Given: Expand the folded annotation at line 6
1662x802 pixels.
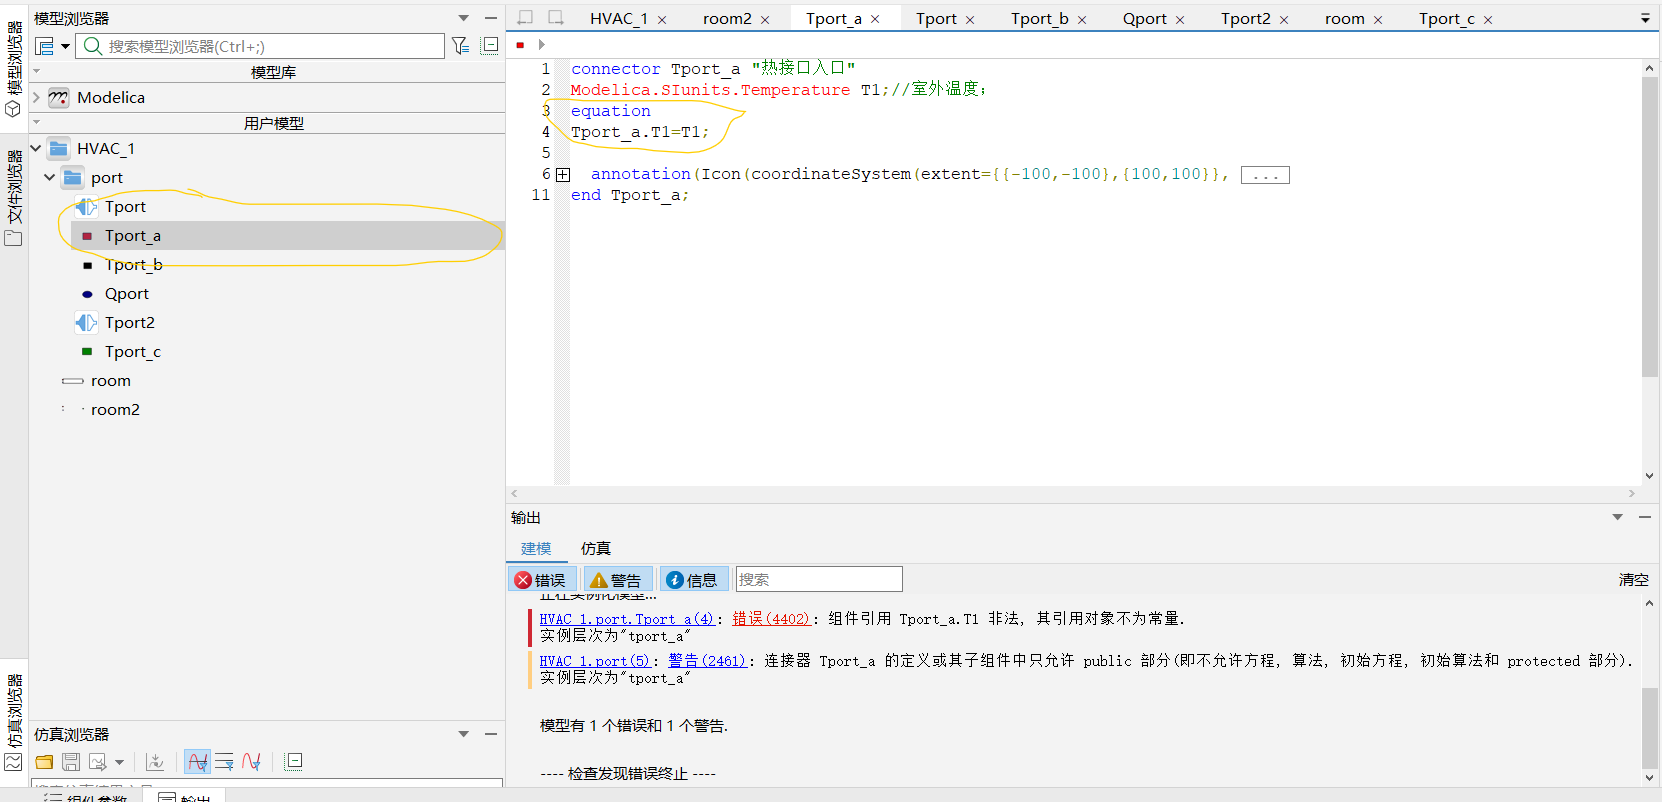Looking at the screenshot, I should point(563,174).
